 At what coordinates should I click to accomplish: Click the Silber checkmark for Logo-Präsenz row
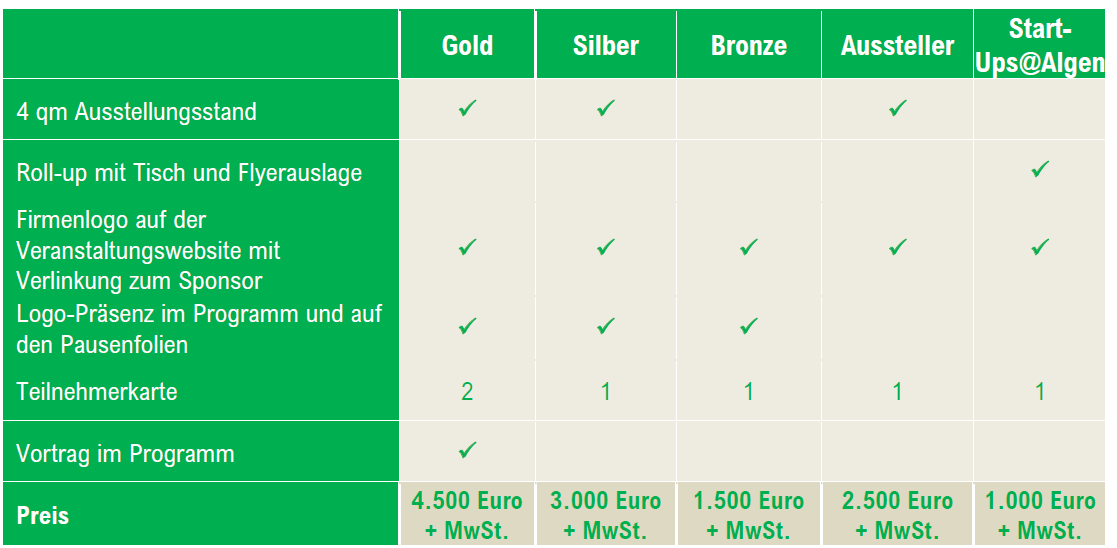tap(605, 326)
